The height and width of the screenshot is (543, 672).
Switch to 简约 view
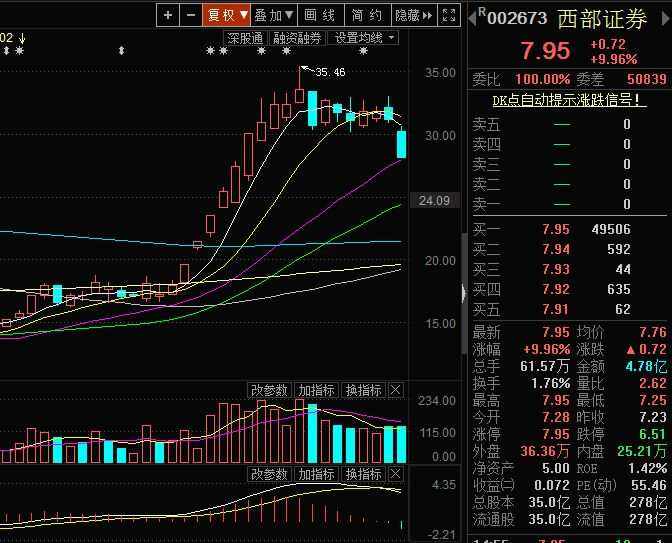click(x=367, y=15)
